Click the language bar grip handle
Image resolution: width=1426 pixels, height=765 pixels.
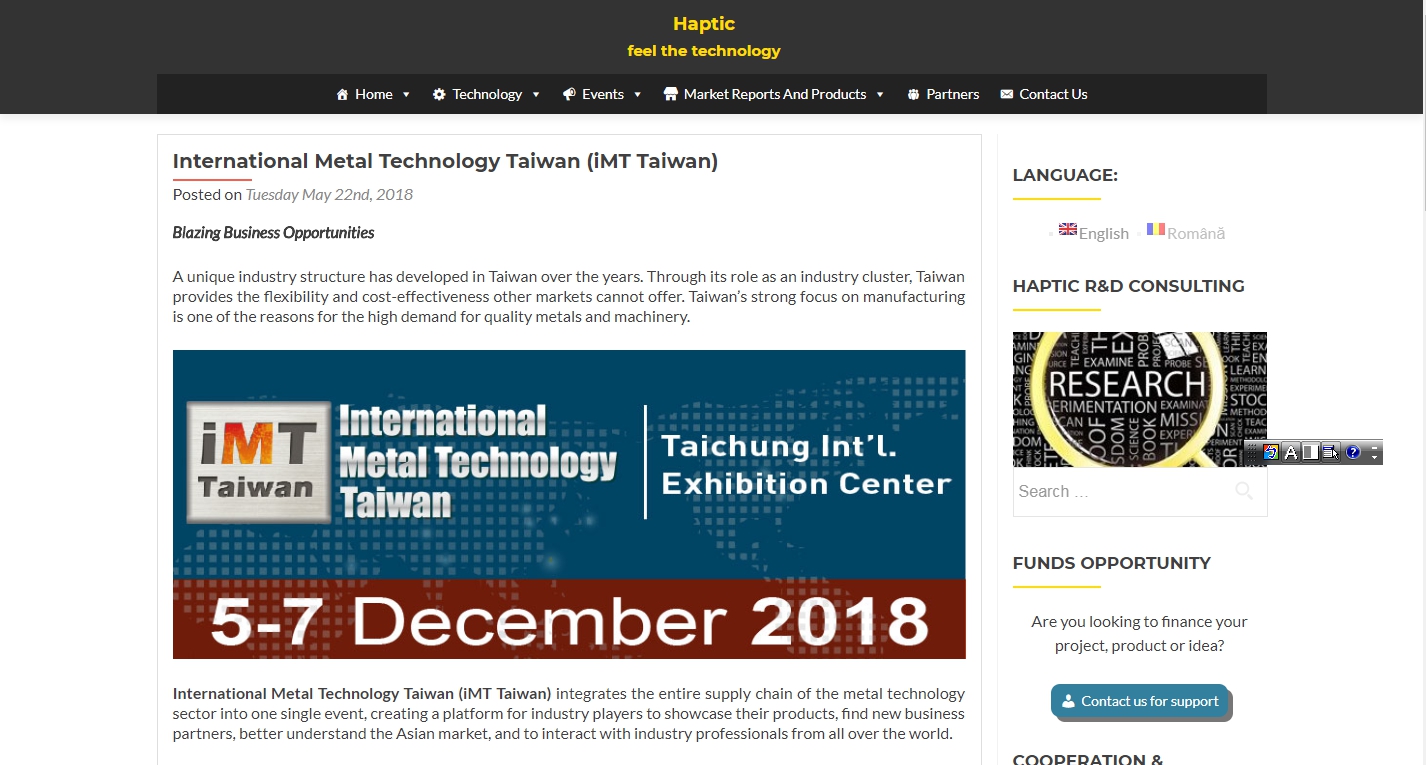click(1252, 452)
